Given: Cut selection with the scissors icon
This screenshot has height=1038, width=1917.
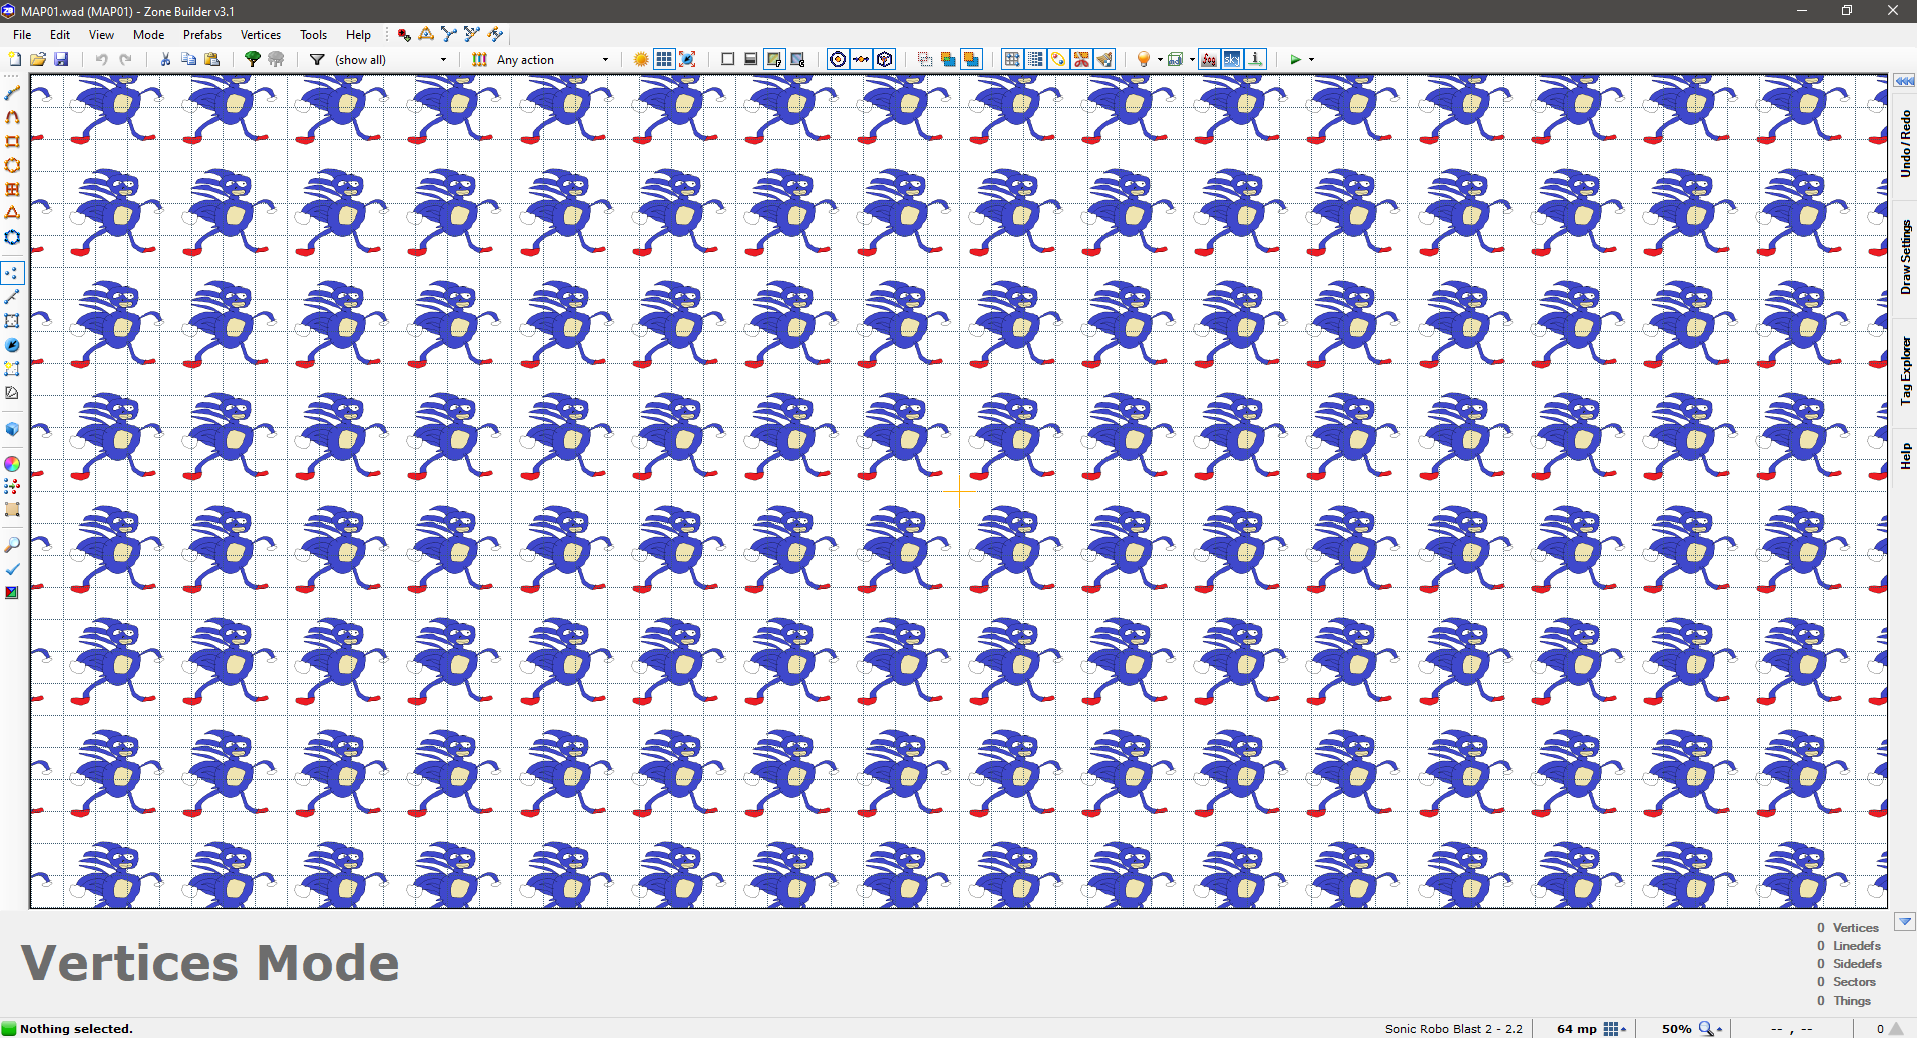Looking at the screenshot, I should [165, 59].
